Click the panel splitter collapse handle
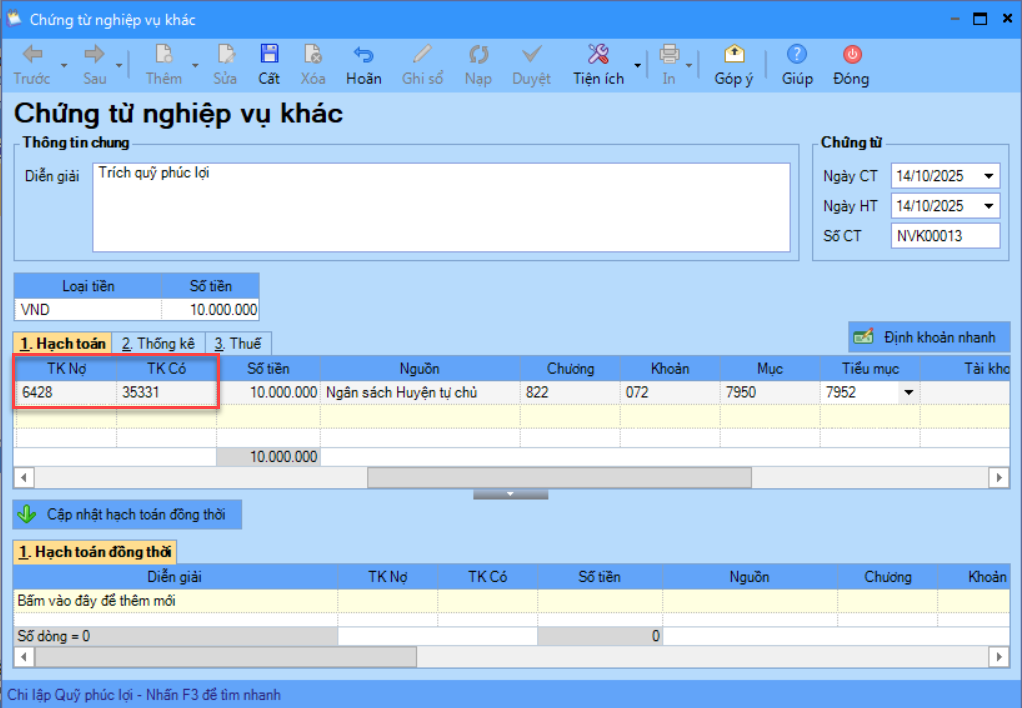The image size is (1022, 708). click(x=510, y=493)
